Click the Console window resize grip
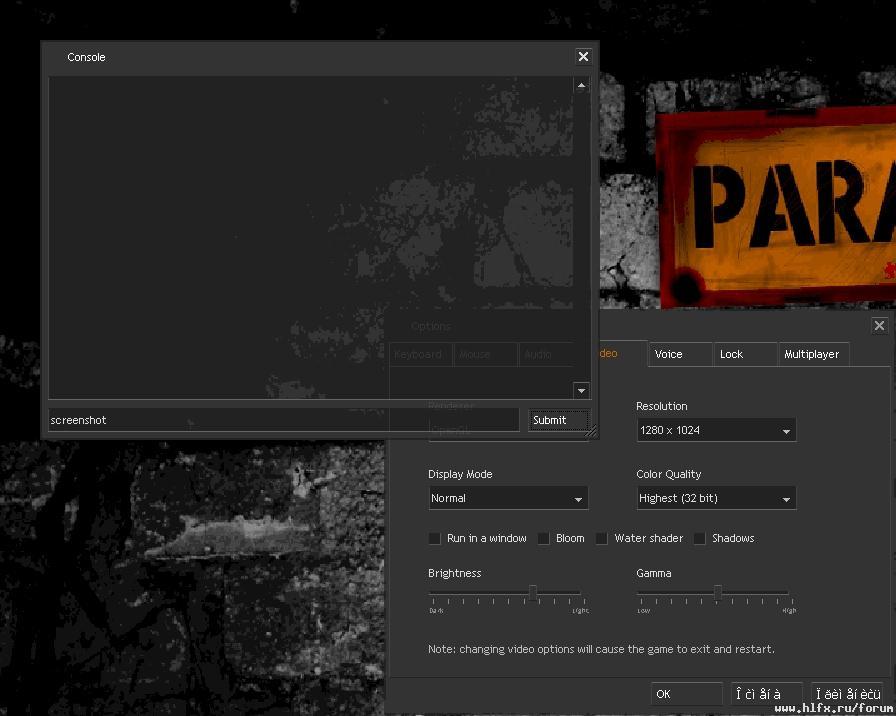The image size is (896, 716). pos(591,432)
